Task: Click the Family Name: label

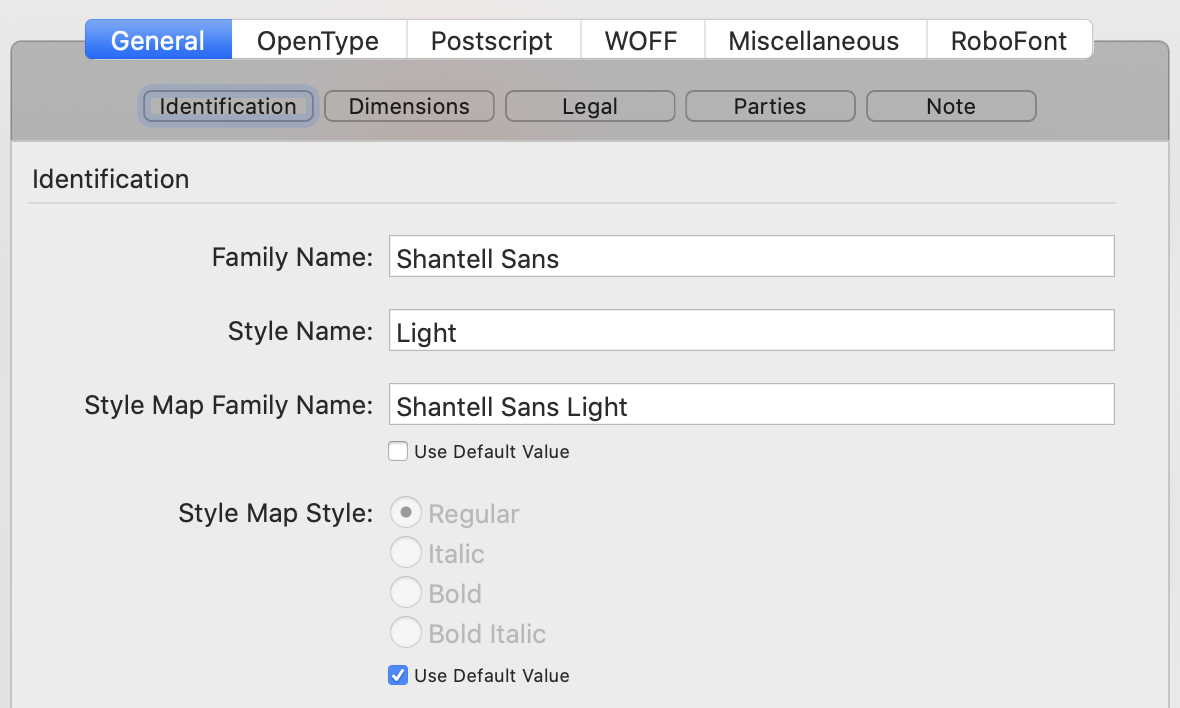Action: tap(292, 257)
